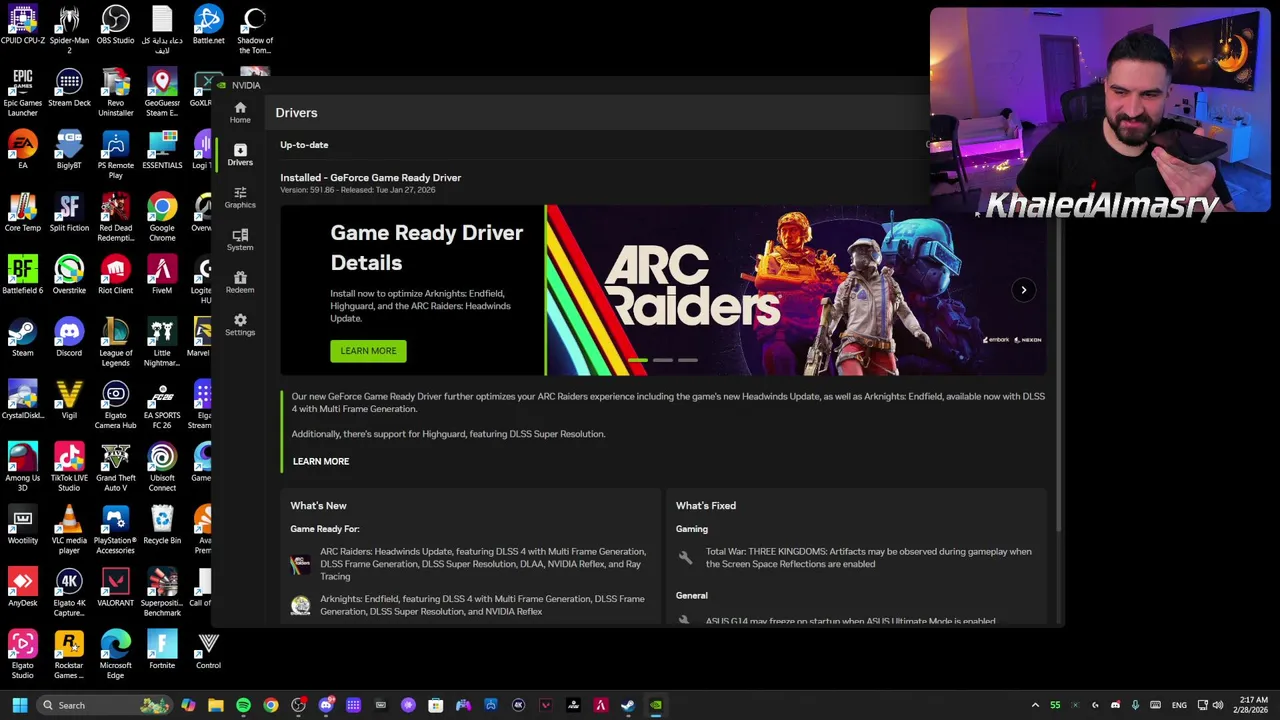Click "Installed - GeForce Game Ready Driver" heading
The width and height of the screenshot is (1280, 720).
370,178
